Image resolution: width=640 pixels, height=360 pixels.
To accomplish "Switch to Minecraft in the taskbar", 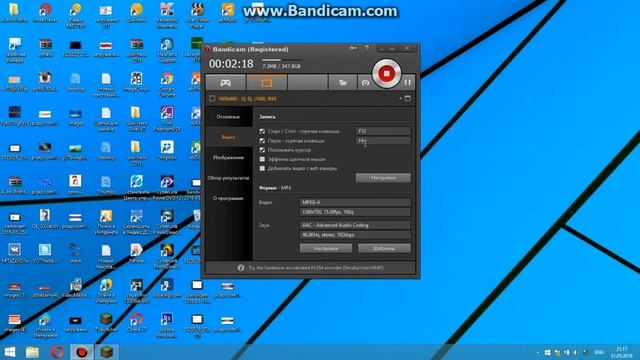I will (x=107, y=352).
